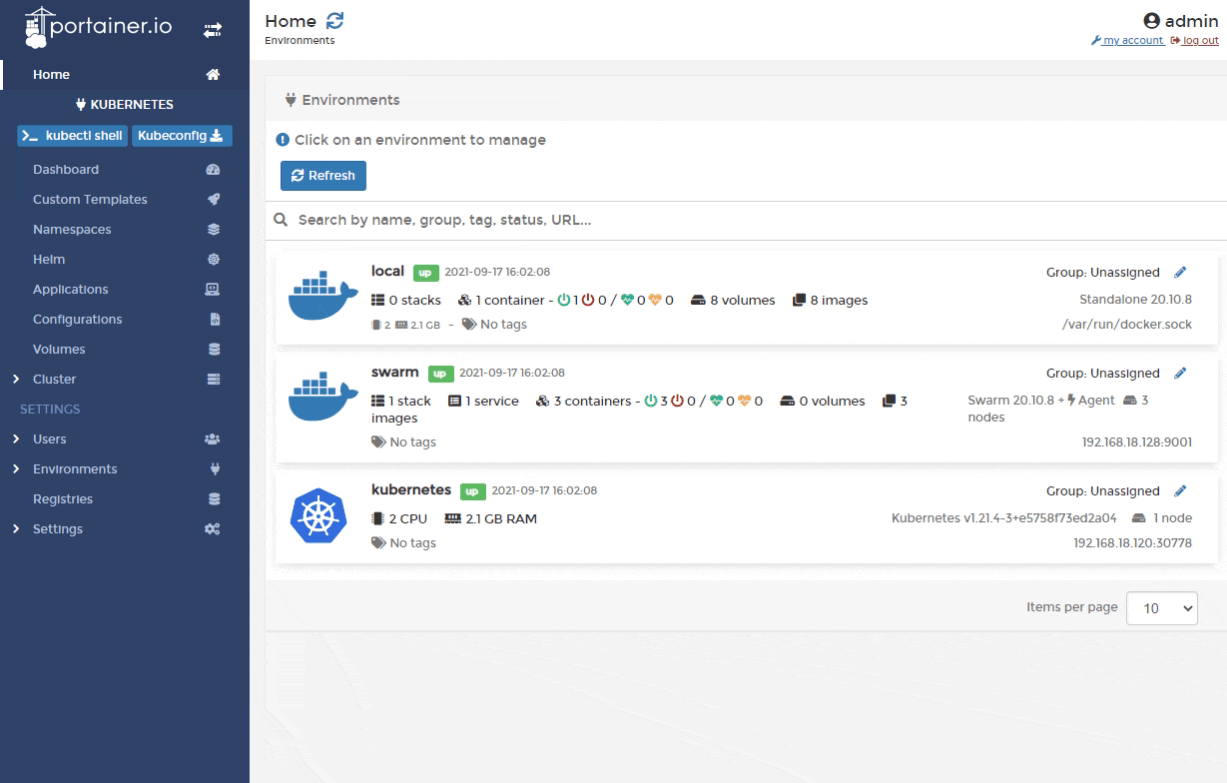Image resolution: width=1227 pixels, height=783 pixels.
Task: Edit the swarm environment with pencil icon
Action: click(x=1181, y=374)
